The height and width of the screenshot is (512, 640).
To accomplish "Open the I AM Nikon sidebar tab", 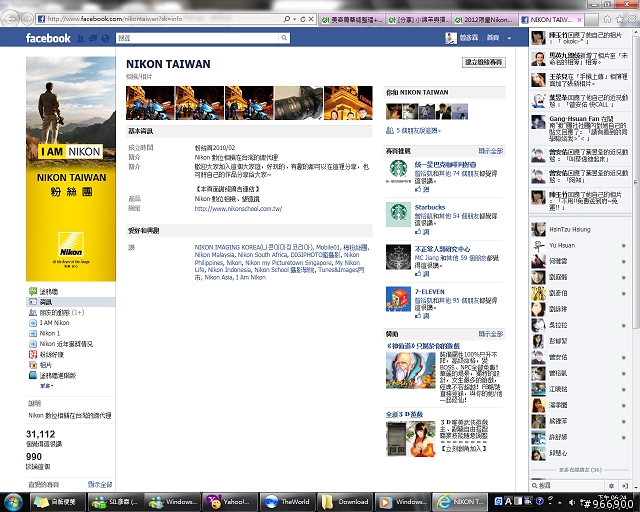I will click(x=54, y=323).
